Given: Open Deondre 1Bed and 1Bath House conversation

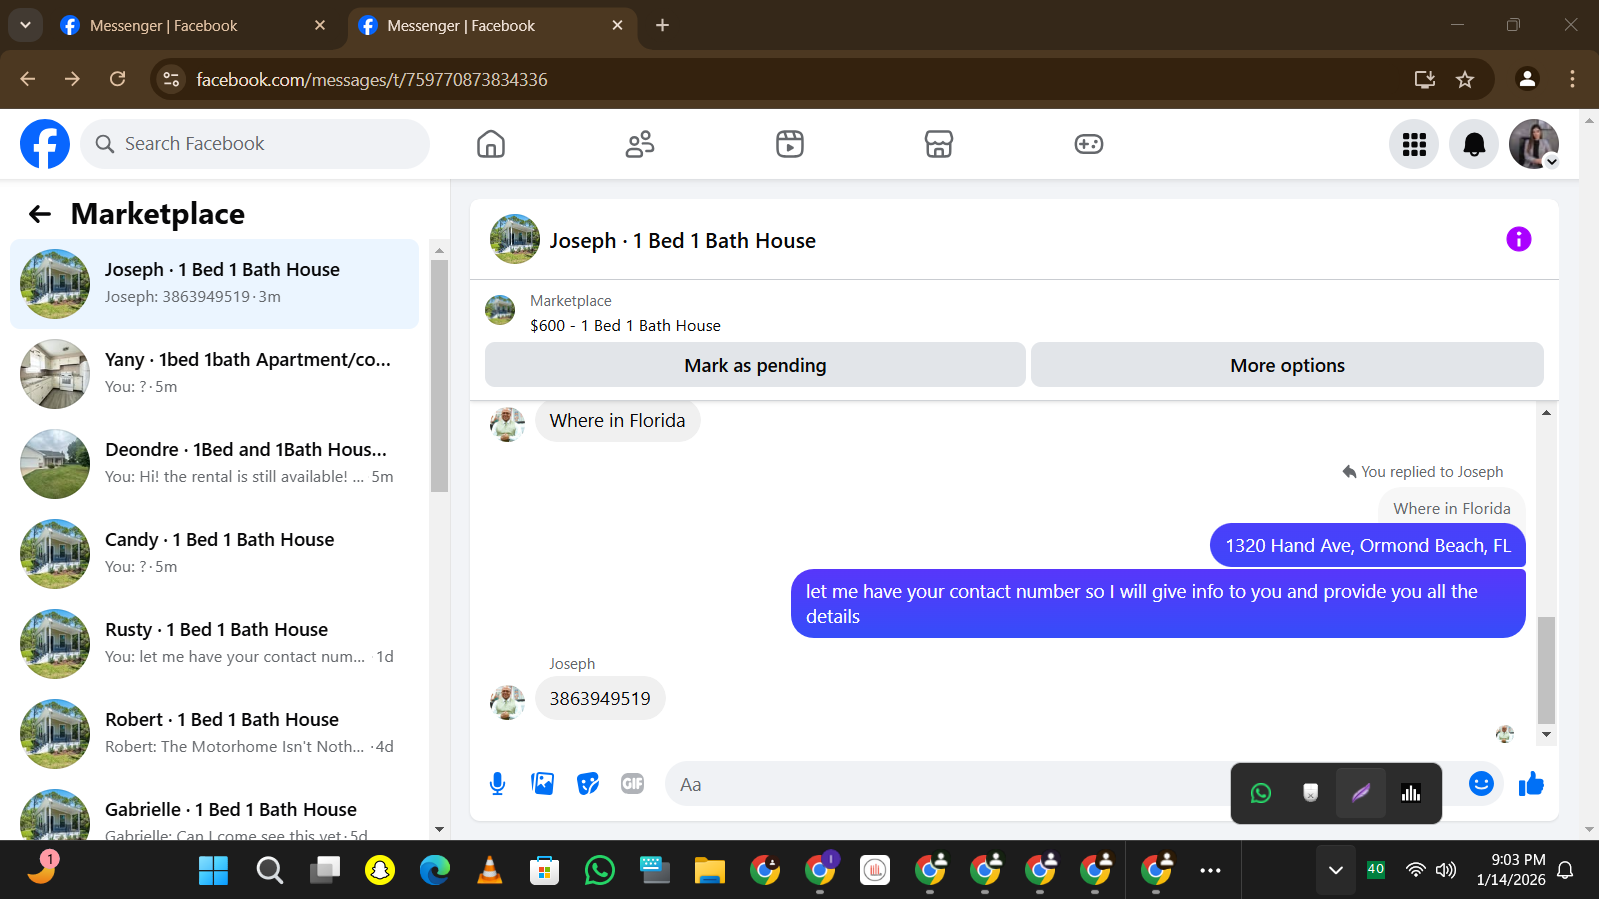Looking at the screenshot, I should tap(215, 464).
